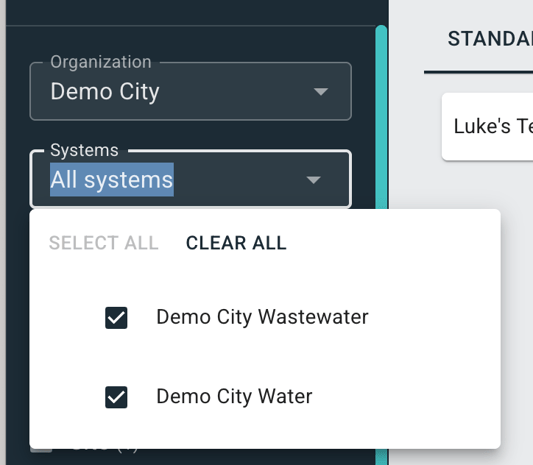Click the CLEAR ALL button
Screen dimensions: 533x465
click(x=236, y=243)
